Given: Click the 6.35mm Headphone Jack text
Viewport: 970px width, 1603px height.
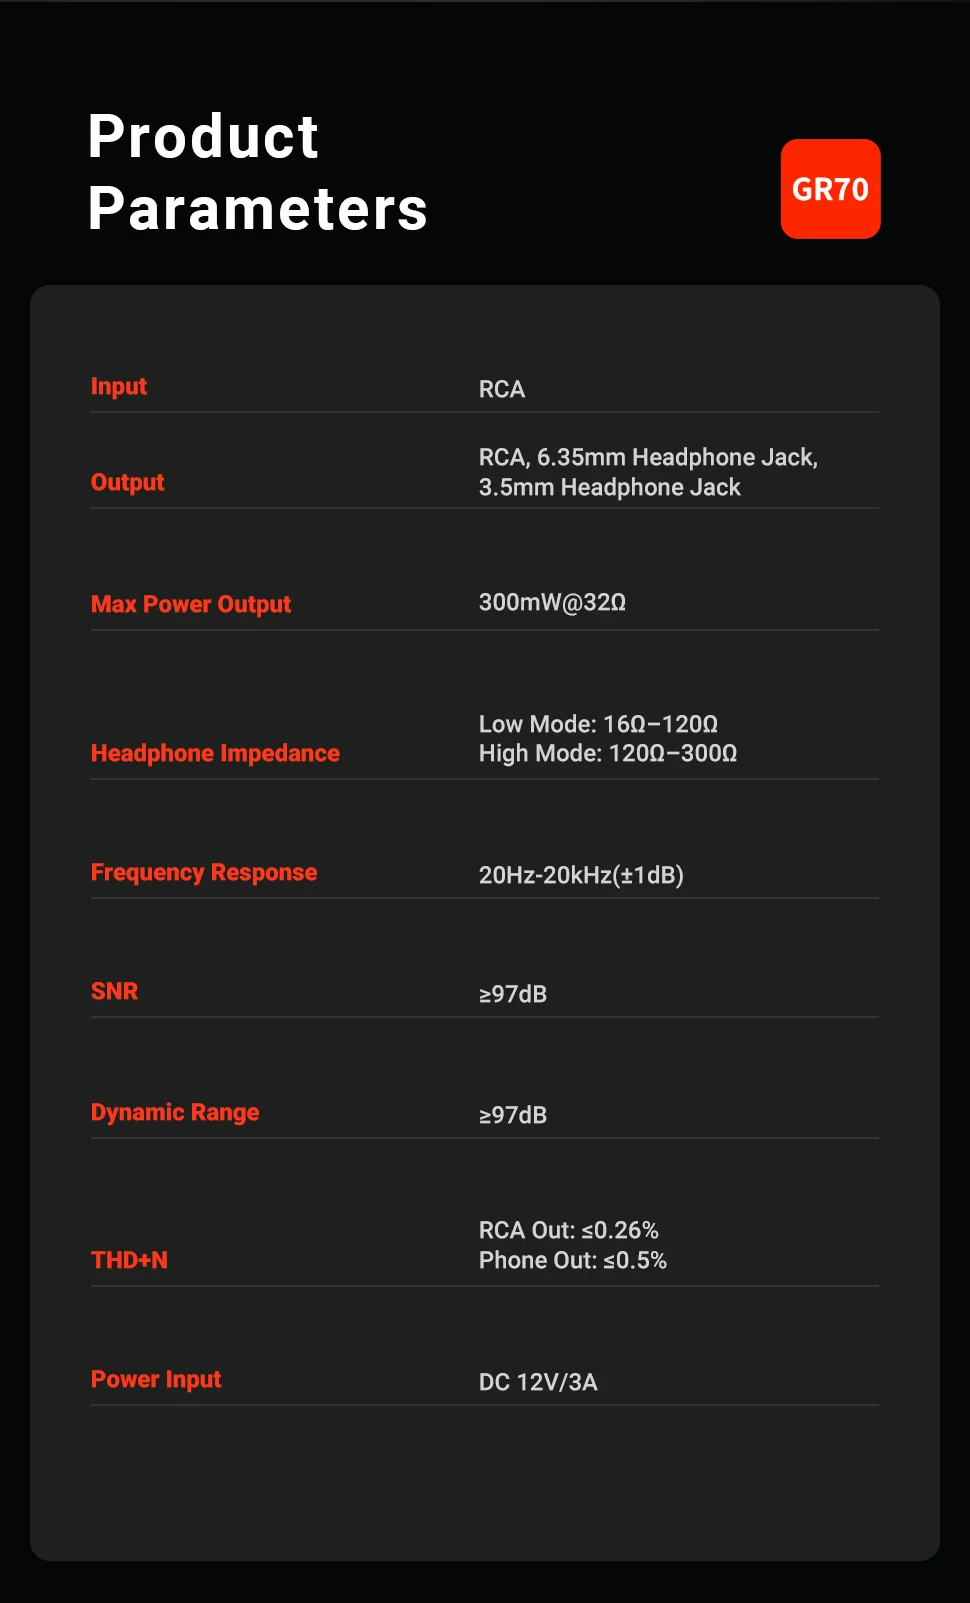Looking at the screenshot, I should 676,457.
